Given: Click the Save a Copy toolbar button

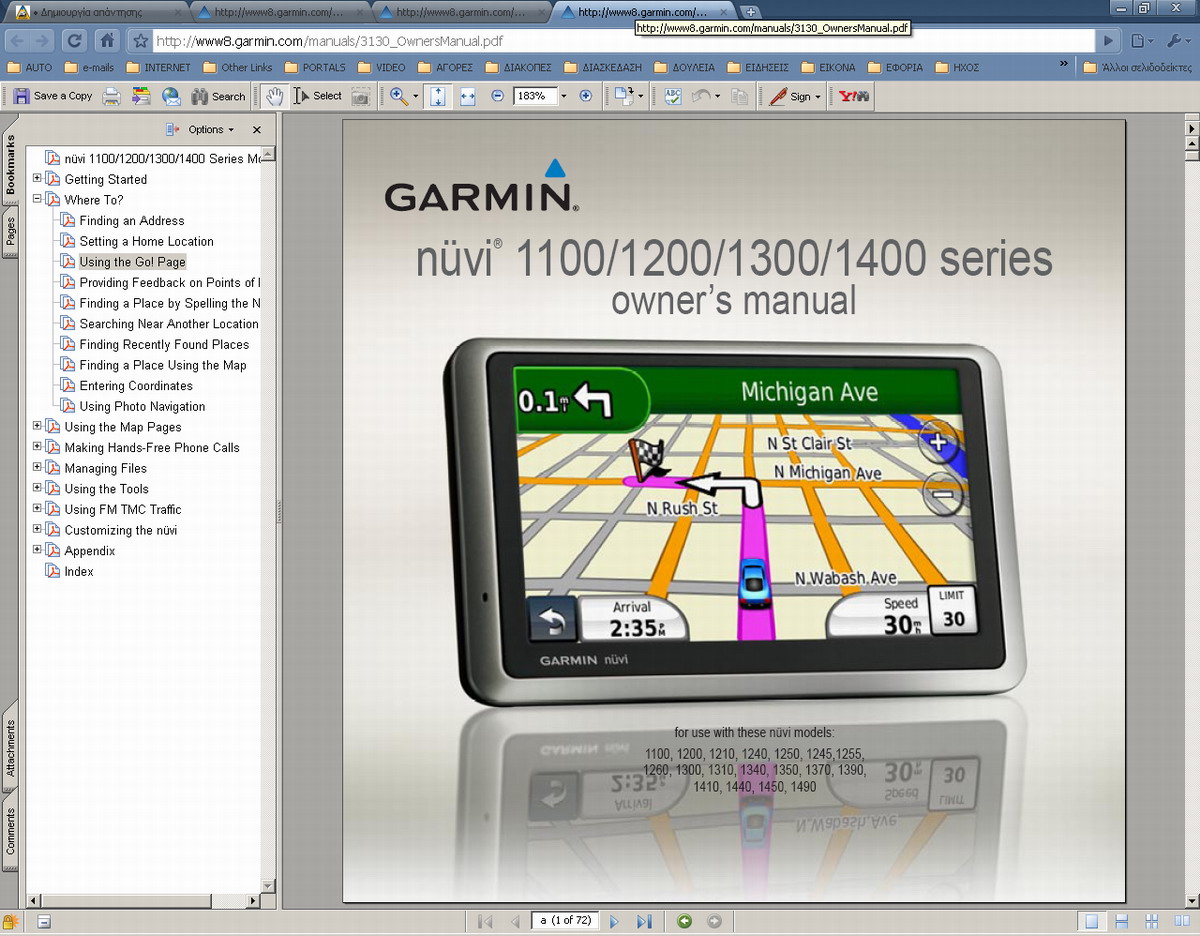Looking at the screenshot, I should coord(52,96).
